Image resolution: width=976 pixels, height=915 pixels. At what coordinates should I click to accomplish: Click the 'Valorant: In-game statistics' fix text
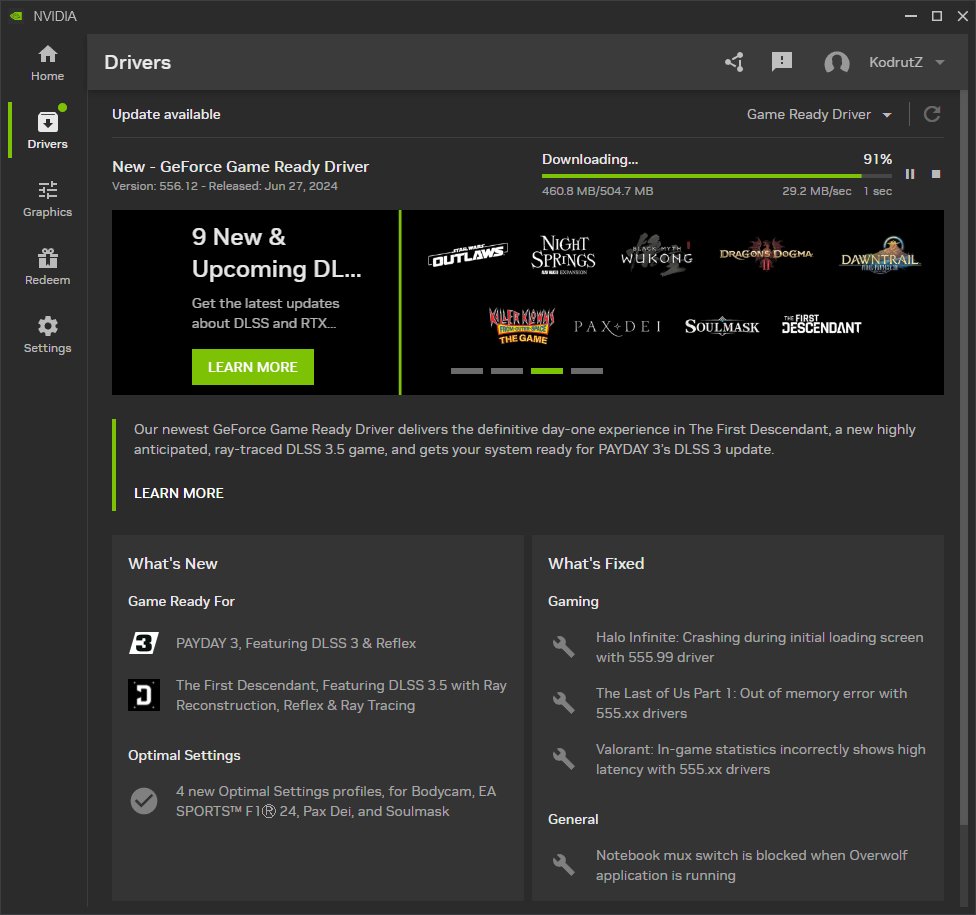point(761,759)
